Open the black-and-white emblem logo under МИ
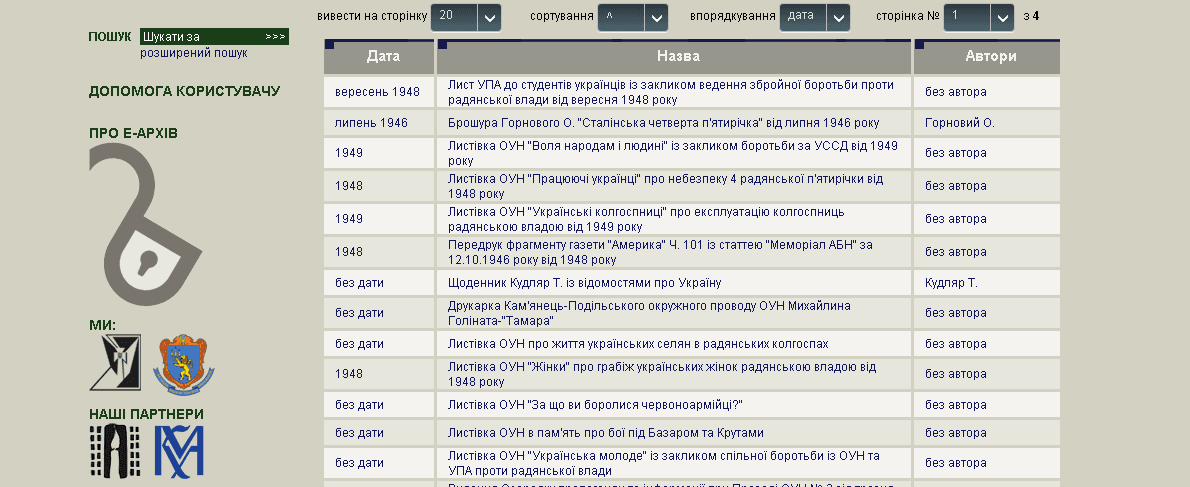 [x=115, y=362]
